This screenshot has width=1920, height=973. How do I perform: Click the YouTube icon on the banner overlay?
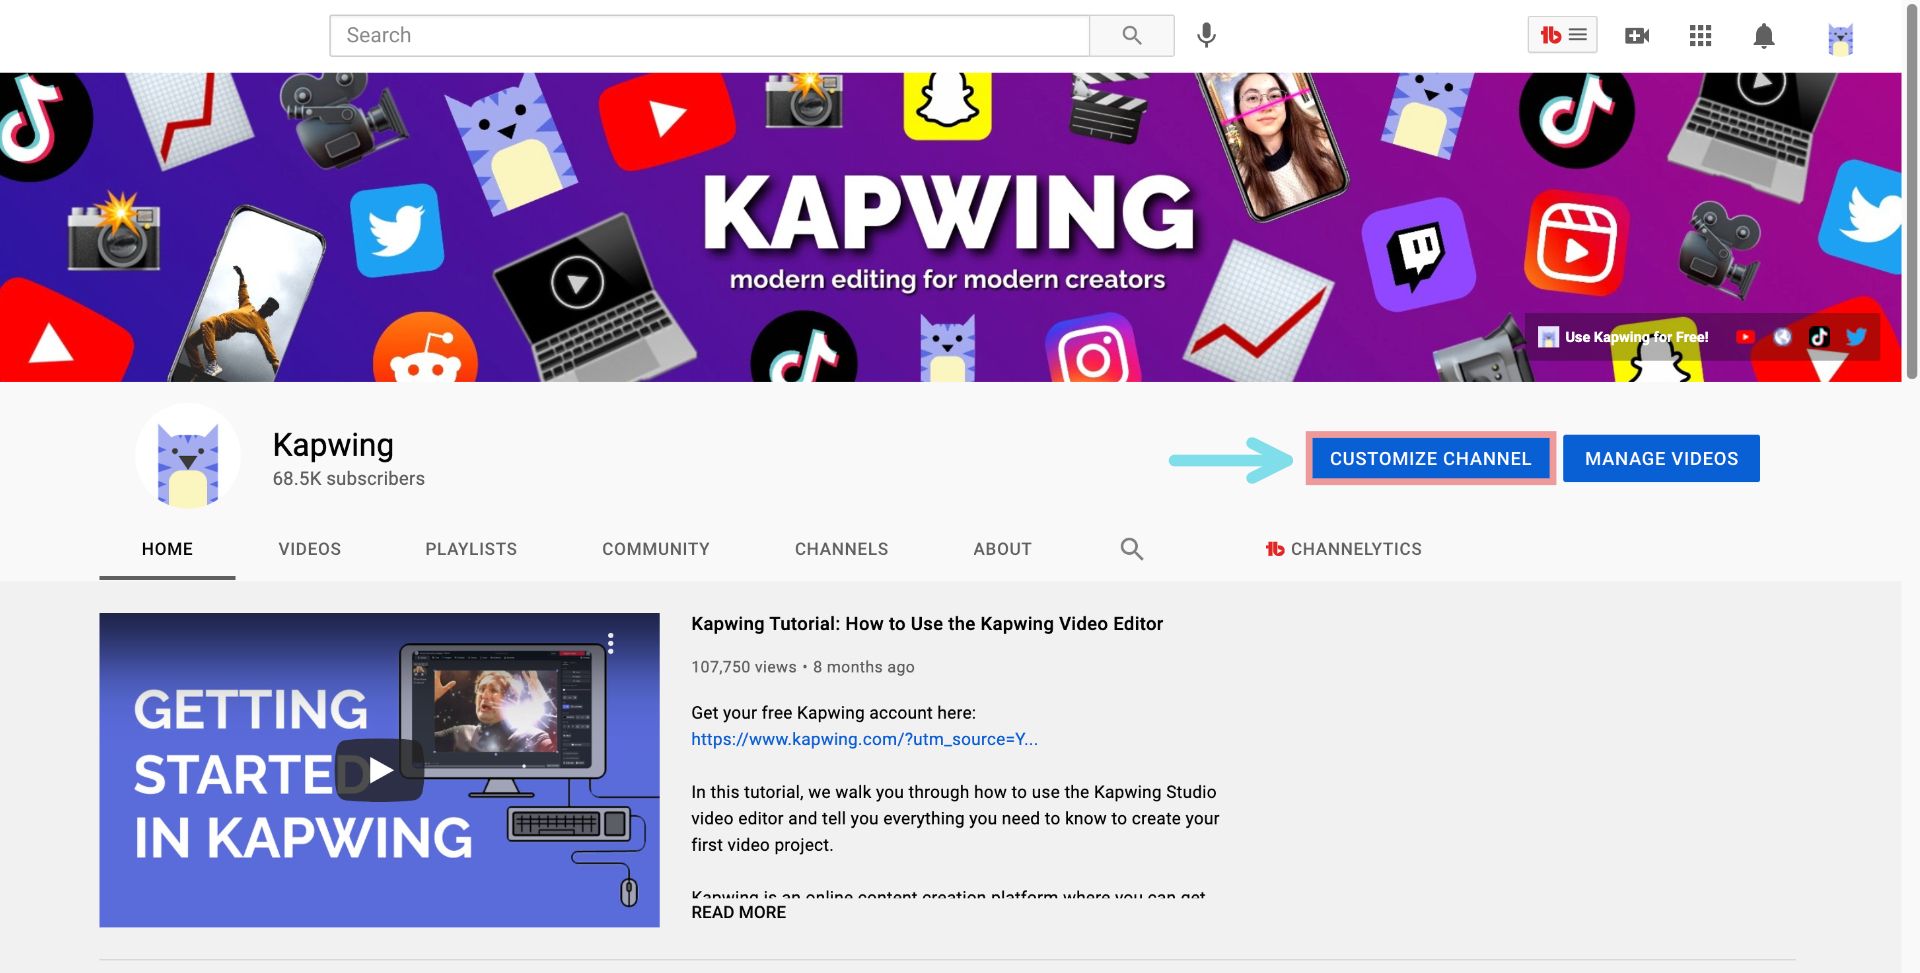pos(1746,336)
